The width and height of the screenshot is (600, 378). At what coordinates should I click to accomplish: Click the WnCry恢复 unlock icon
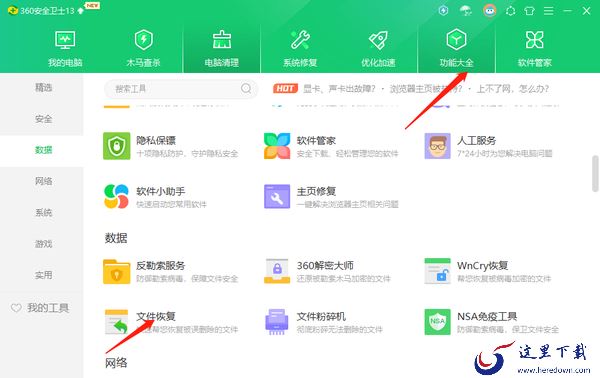click(x=437, y=271)
